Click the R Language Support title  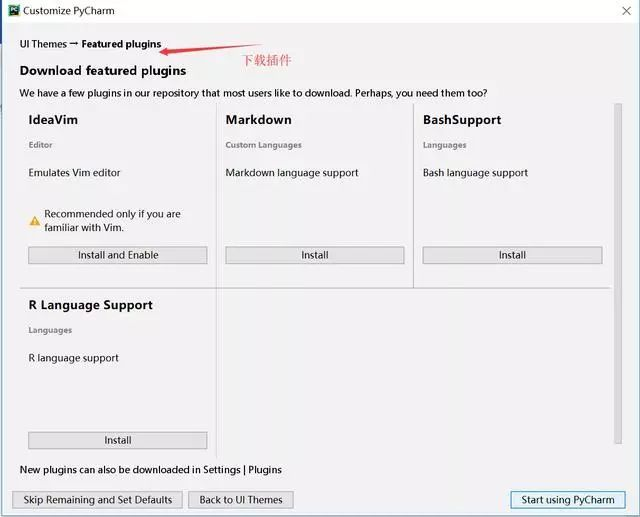(x=91, y=305)
